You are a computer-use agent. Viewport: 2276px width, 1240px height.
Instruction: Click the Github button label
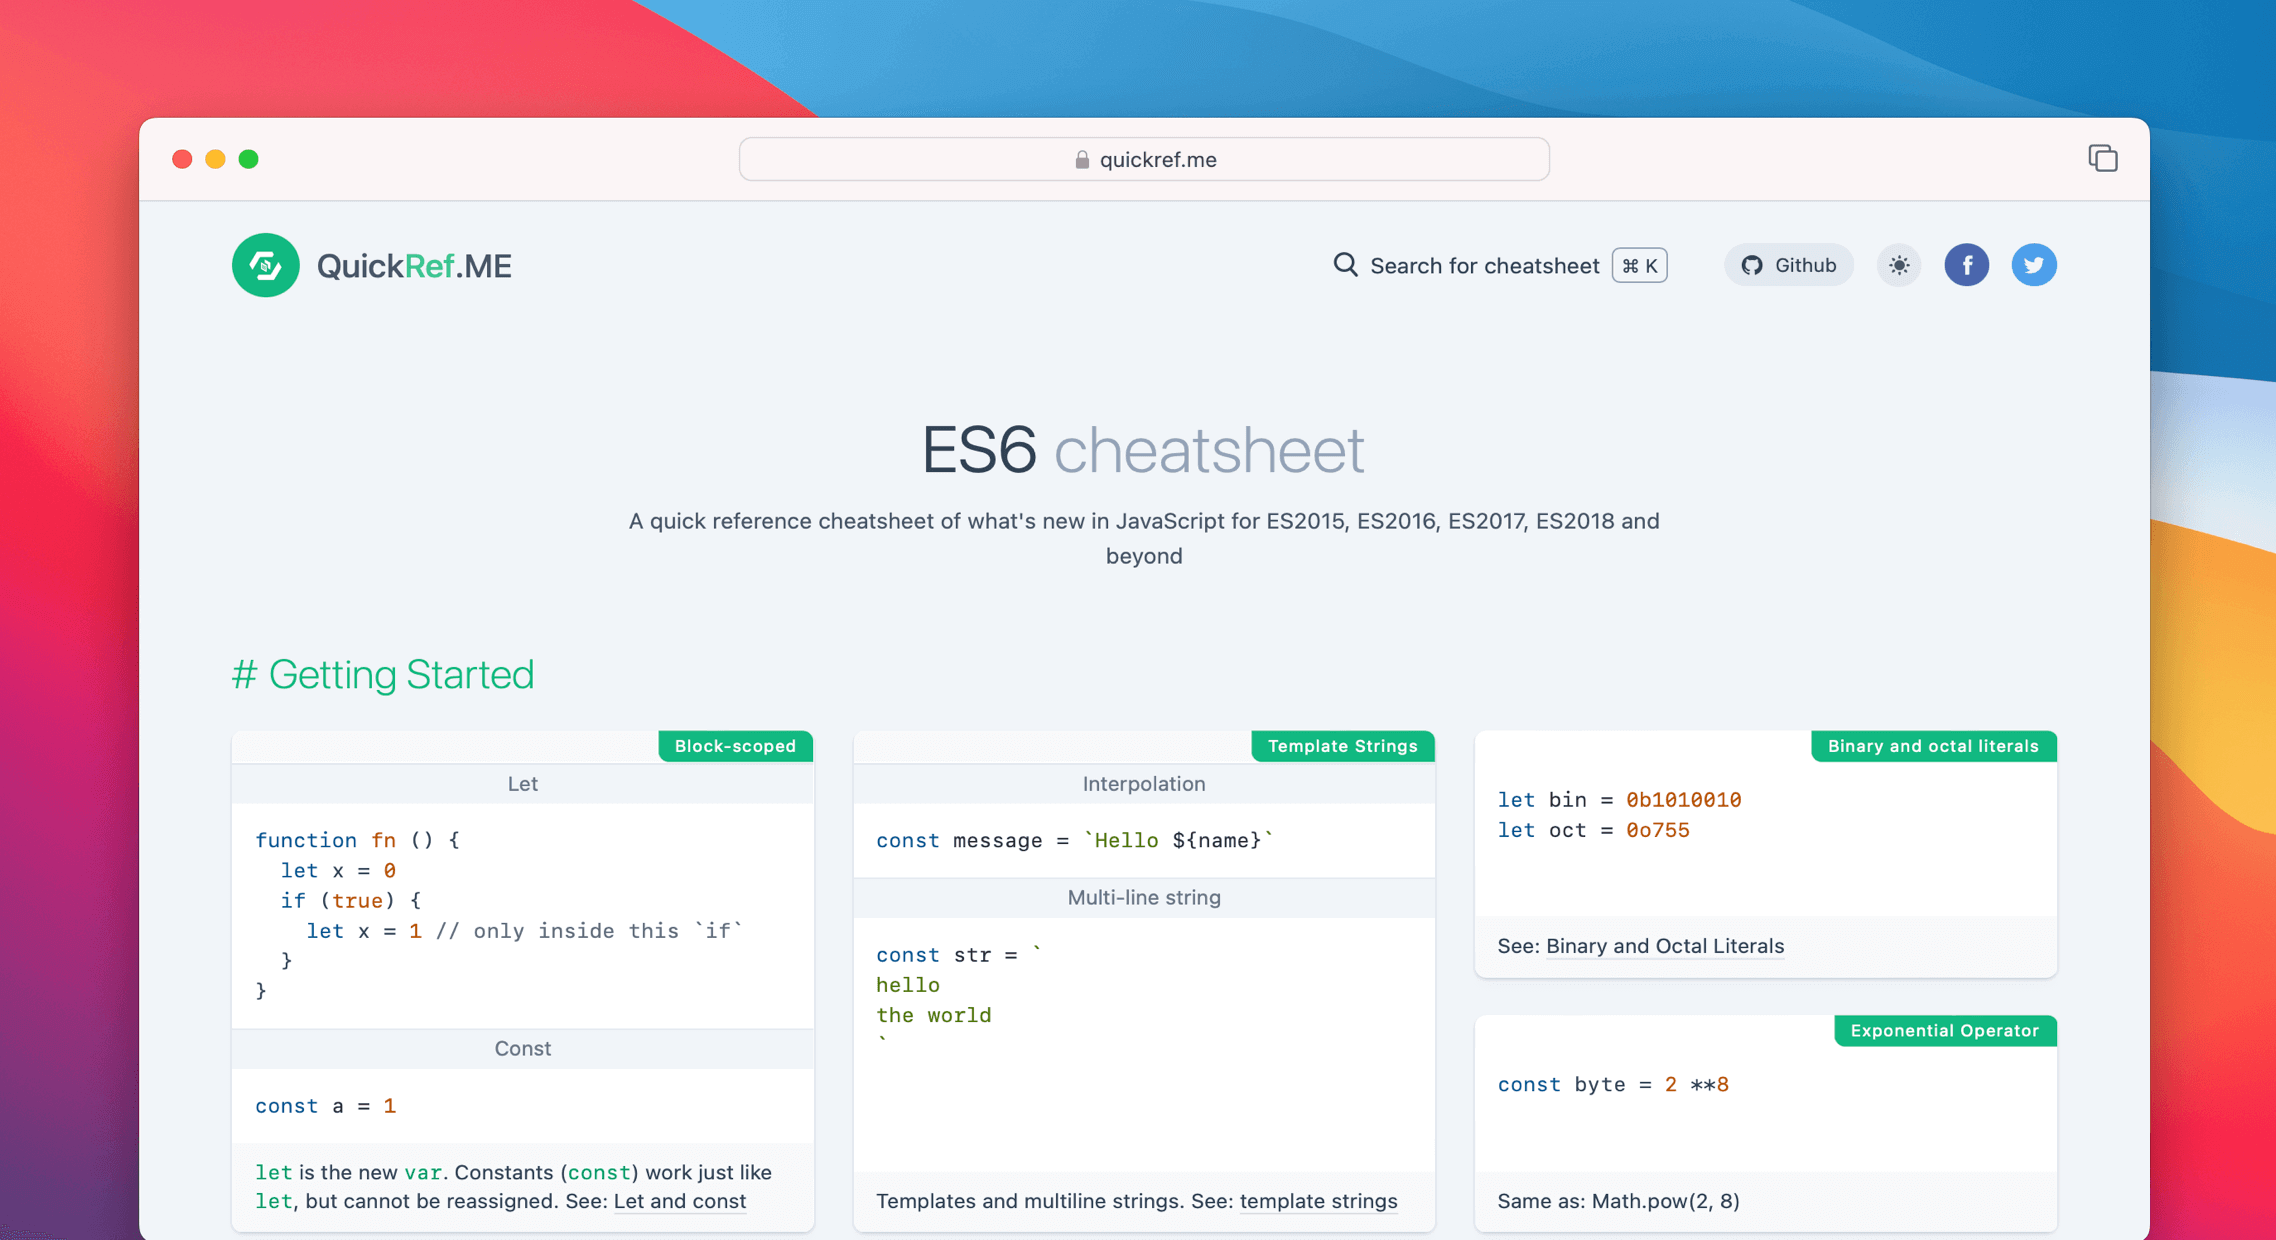(1805, 265)
